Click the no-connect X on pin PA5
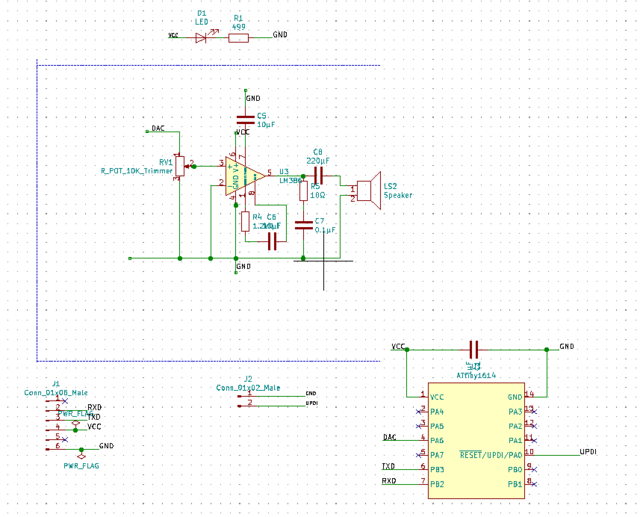640x517 pixels. tap(419, 426)
